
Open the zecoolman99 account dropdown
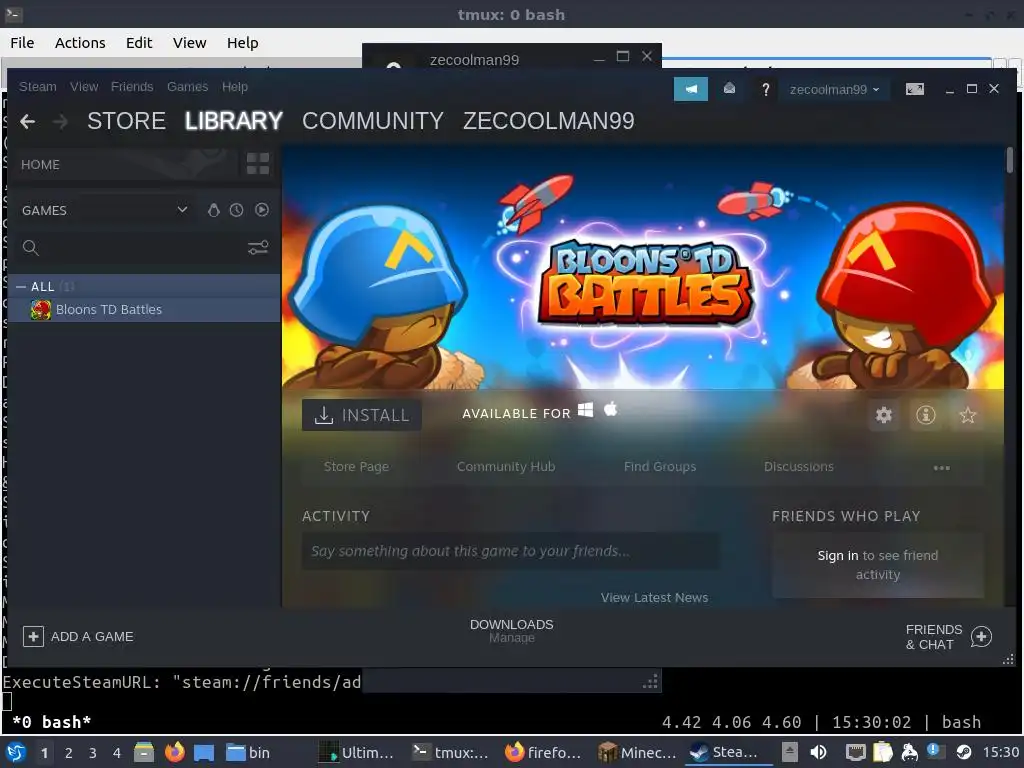tap(834, 89)
